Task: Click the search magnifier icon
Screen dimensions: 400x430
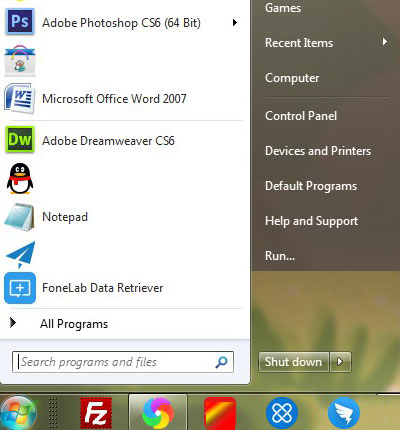Action: pos(221,362)
